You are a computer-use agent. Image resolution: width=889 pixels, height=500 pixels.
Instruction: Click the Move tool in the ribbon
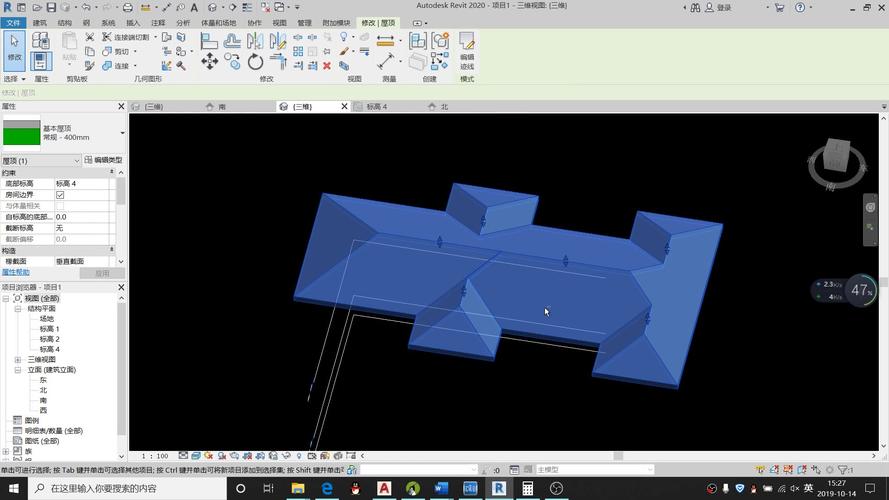tap(209, 62)
